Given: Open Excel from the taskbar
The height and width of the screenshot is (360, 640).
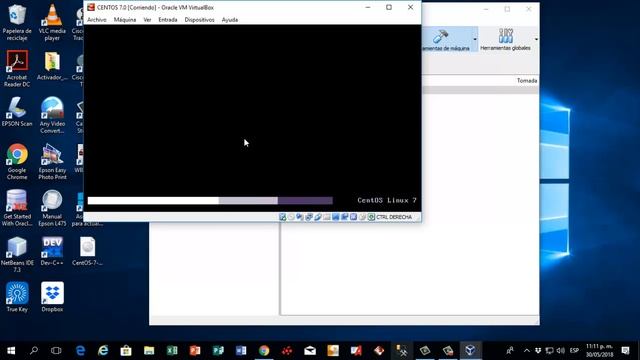Looking at the screenshot, I should (x=172, y=350).
